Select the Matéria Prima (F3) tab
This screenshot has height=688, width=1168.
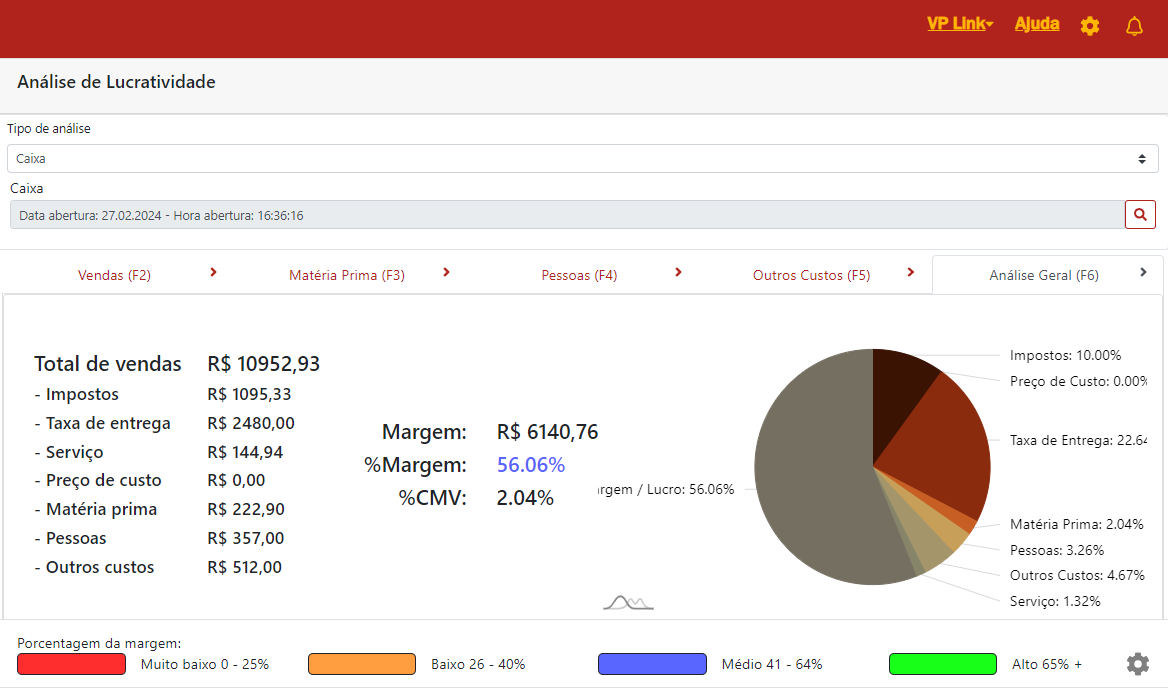(x=346, y=275)
